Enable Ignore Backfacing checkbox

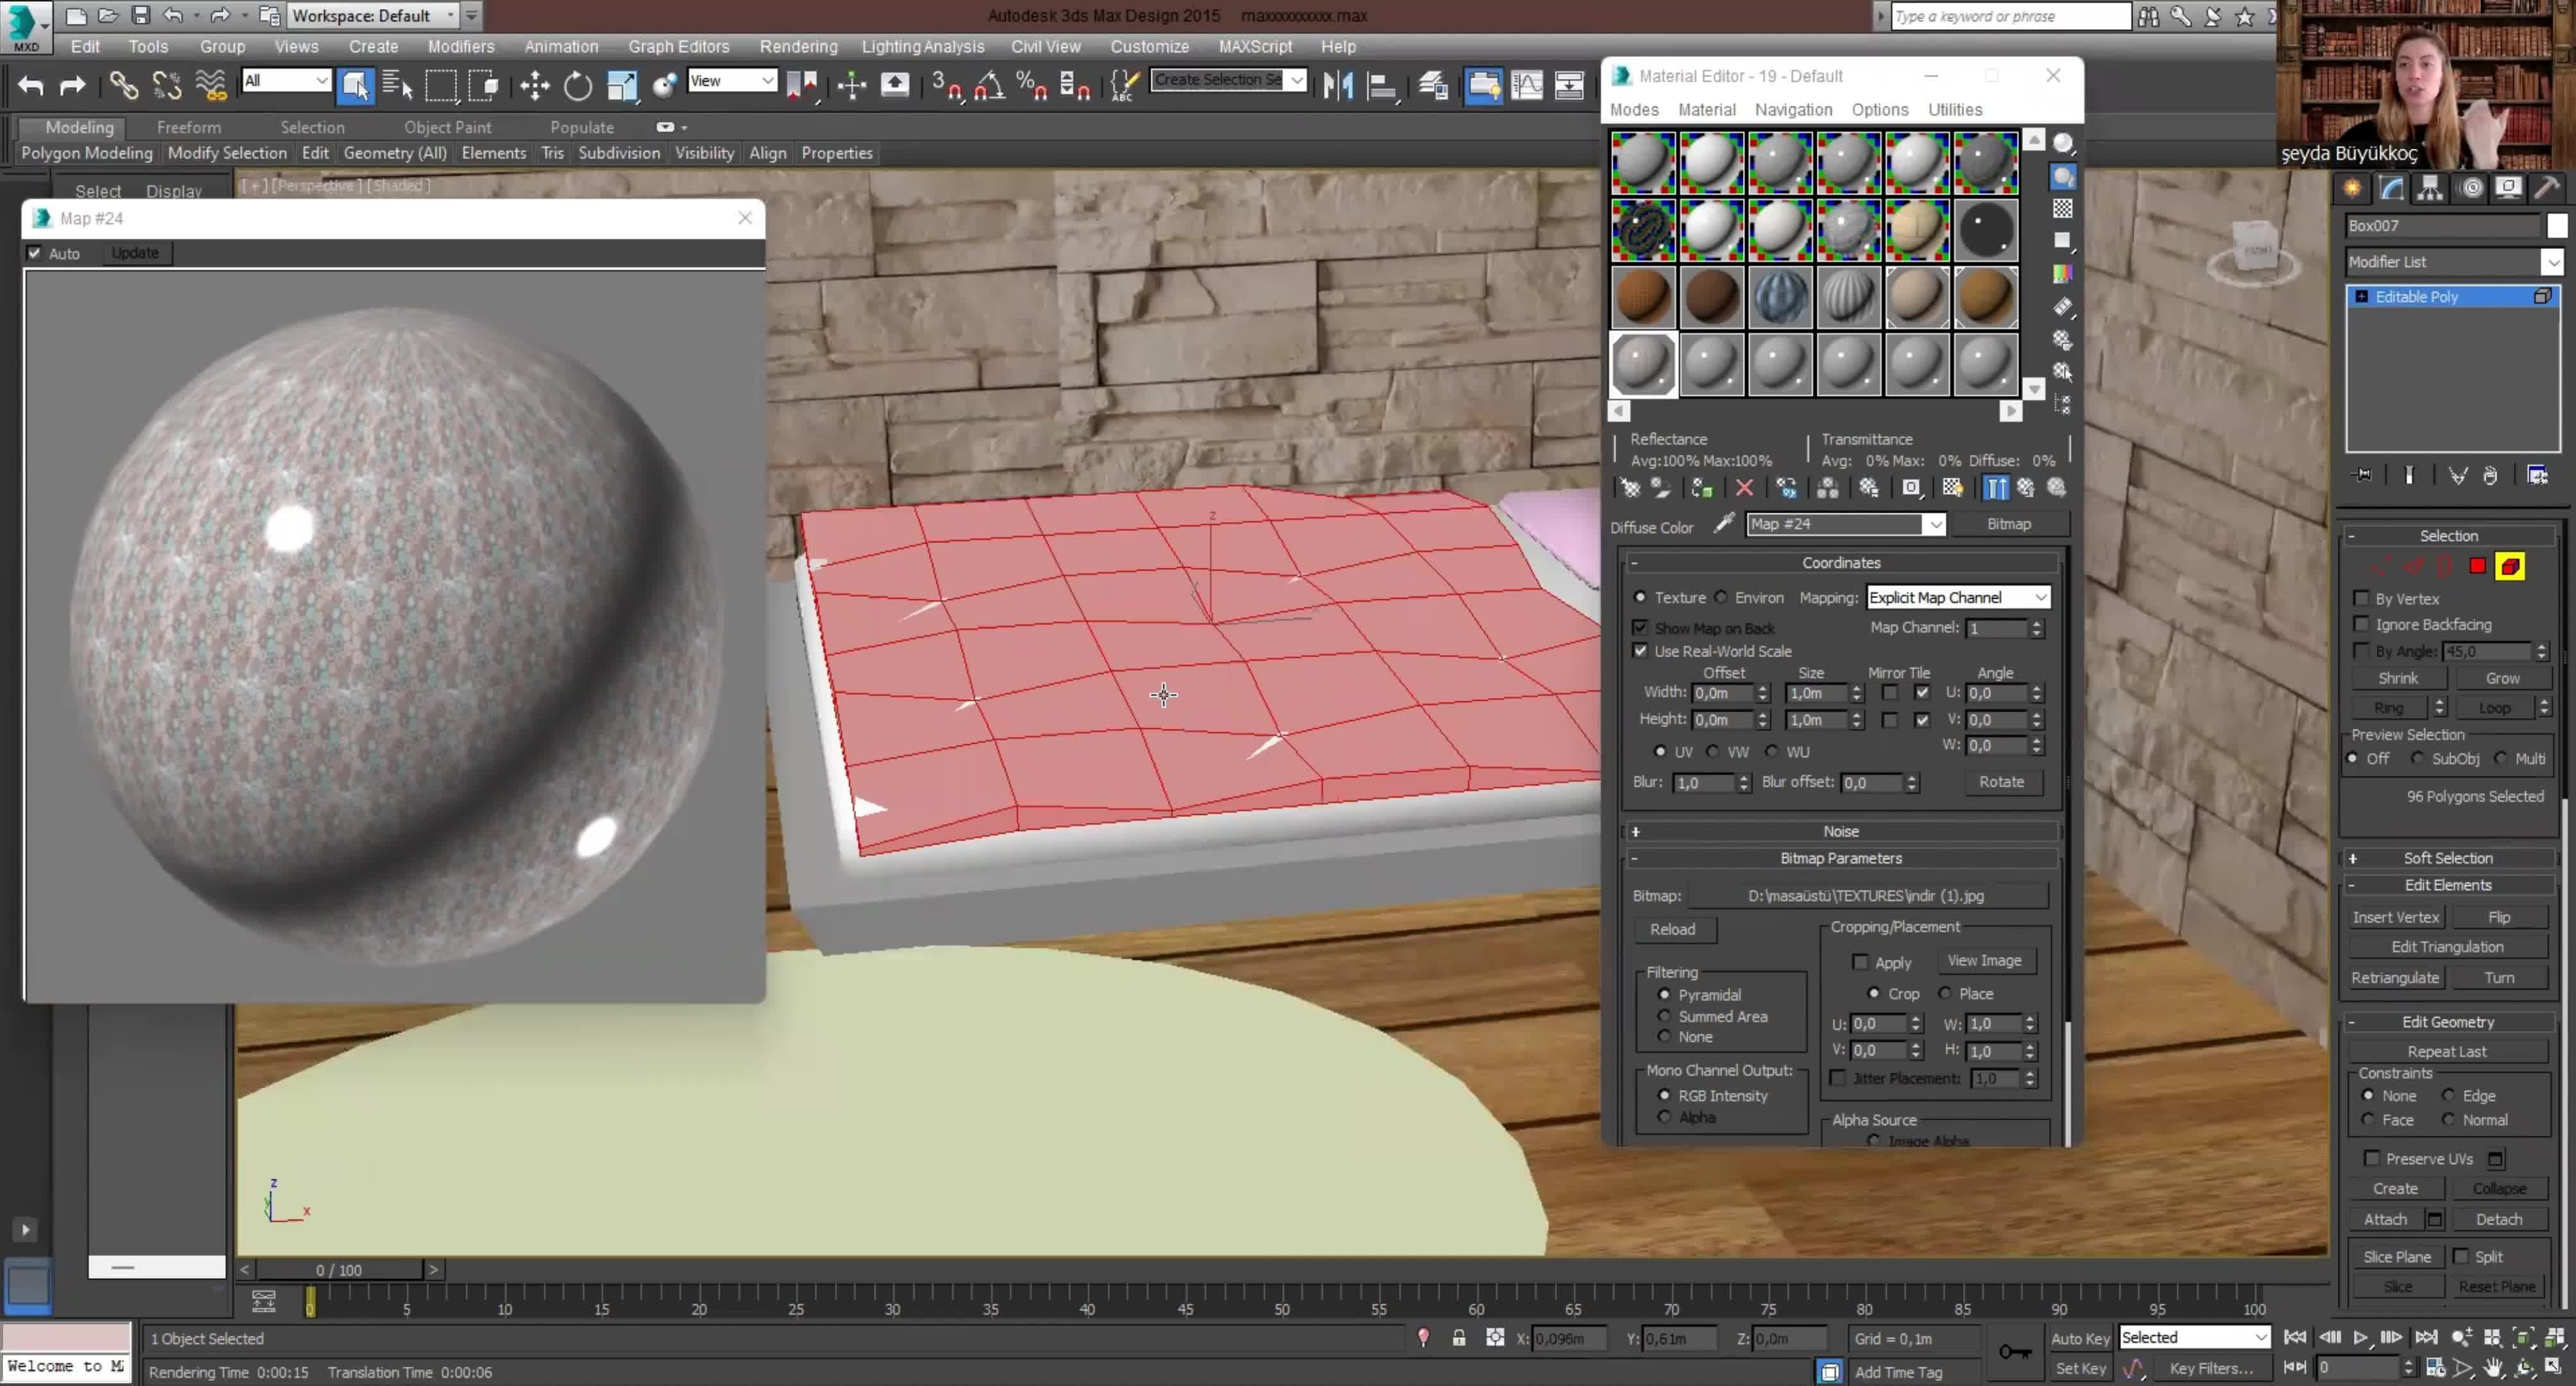tap(2361, 624)
